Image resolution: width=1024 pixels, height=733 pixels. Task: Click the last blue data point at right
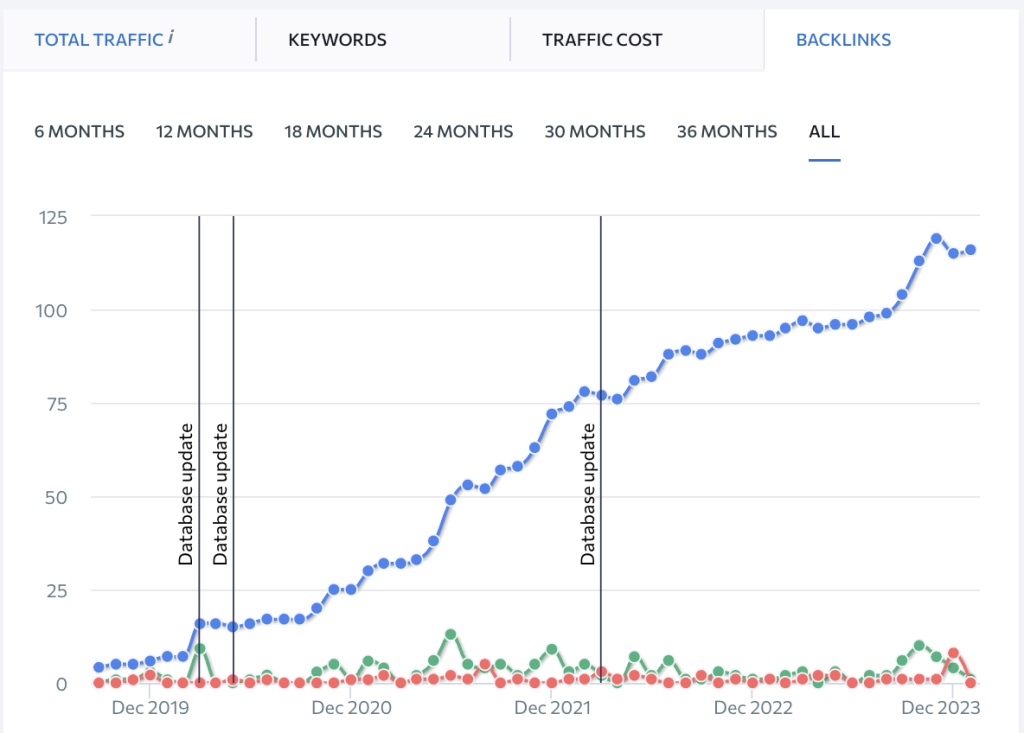[970, 250]
